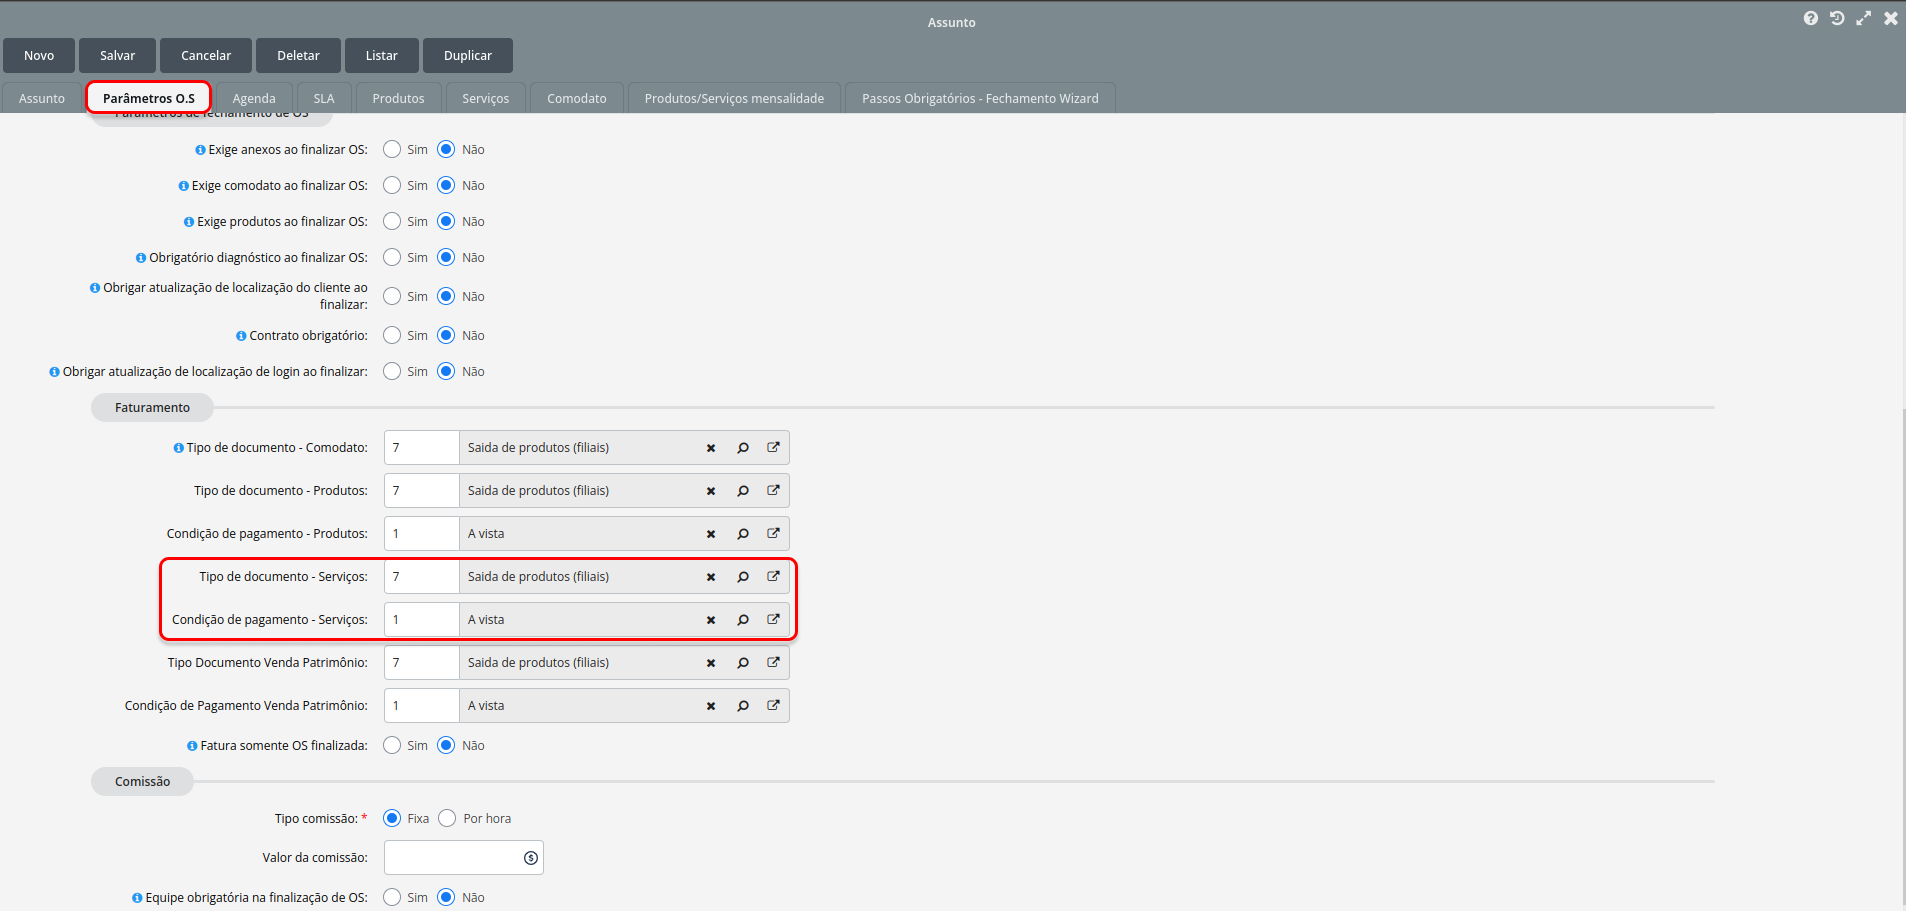Select Não for Exige produtos ao finalizar OS
This screenshot has width=1906, height=911.
pyautogui.click(x=446, y=221)
